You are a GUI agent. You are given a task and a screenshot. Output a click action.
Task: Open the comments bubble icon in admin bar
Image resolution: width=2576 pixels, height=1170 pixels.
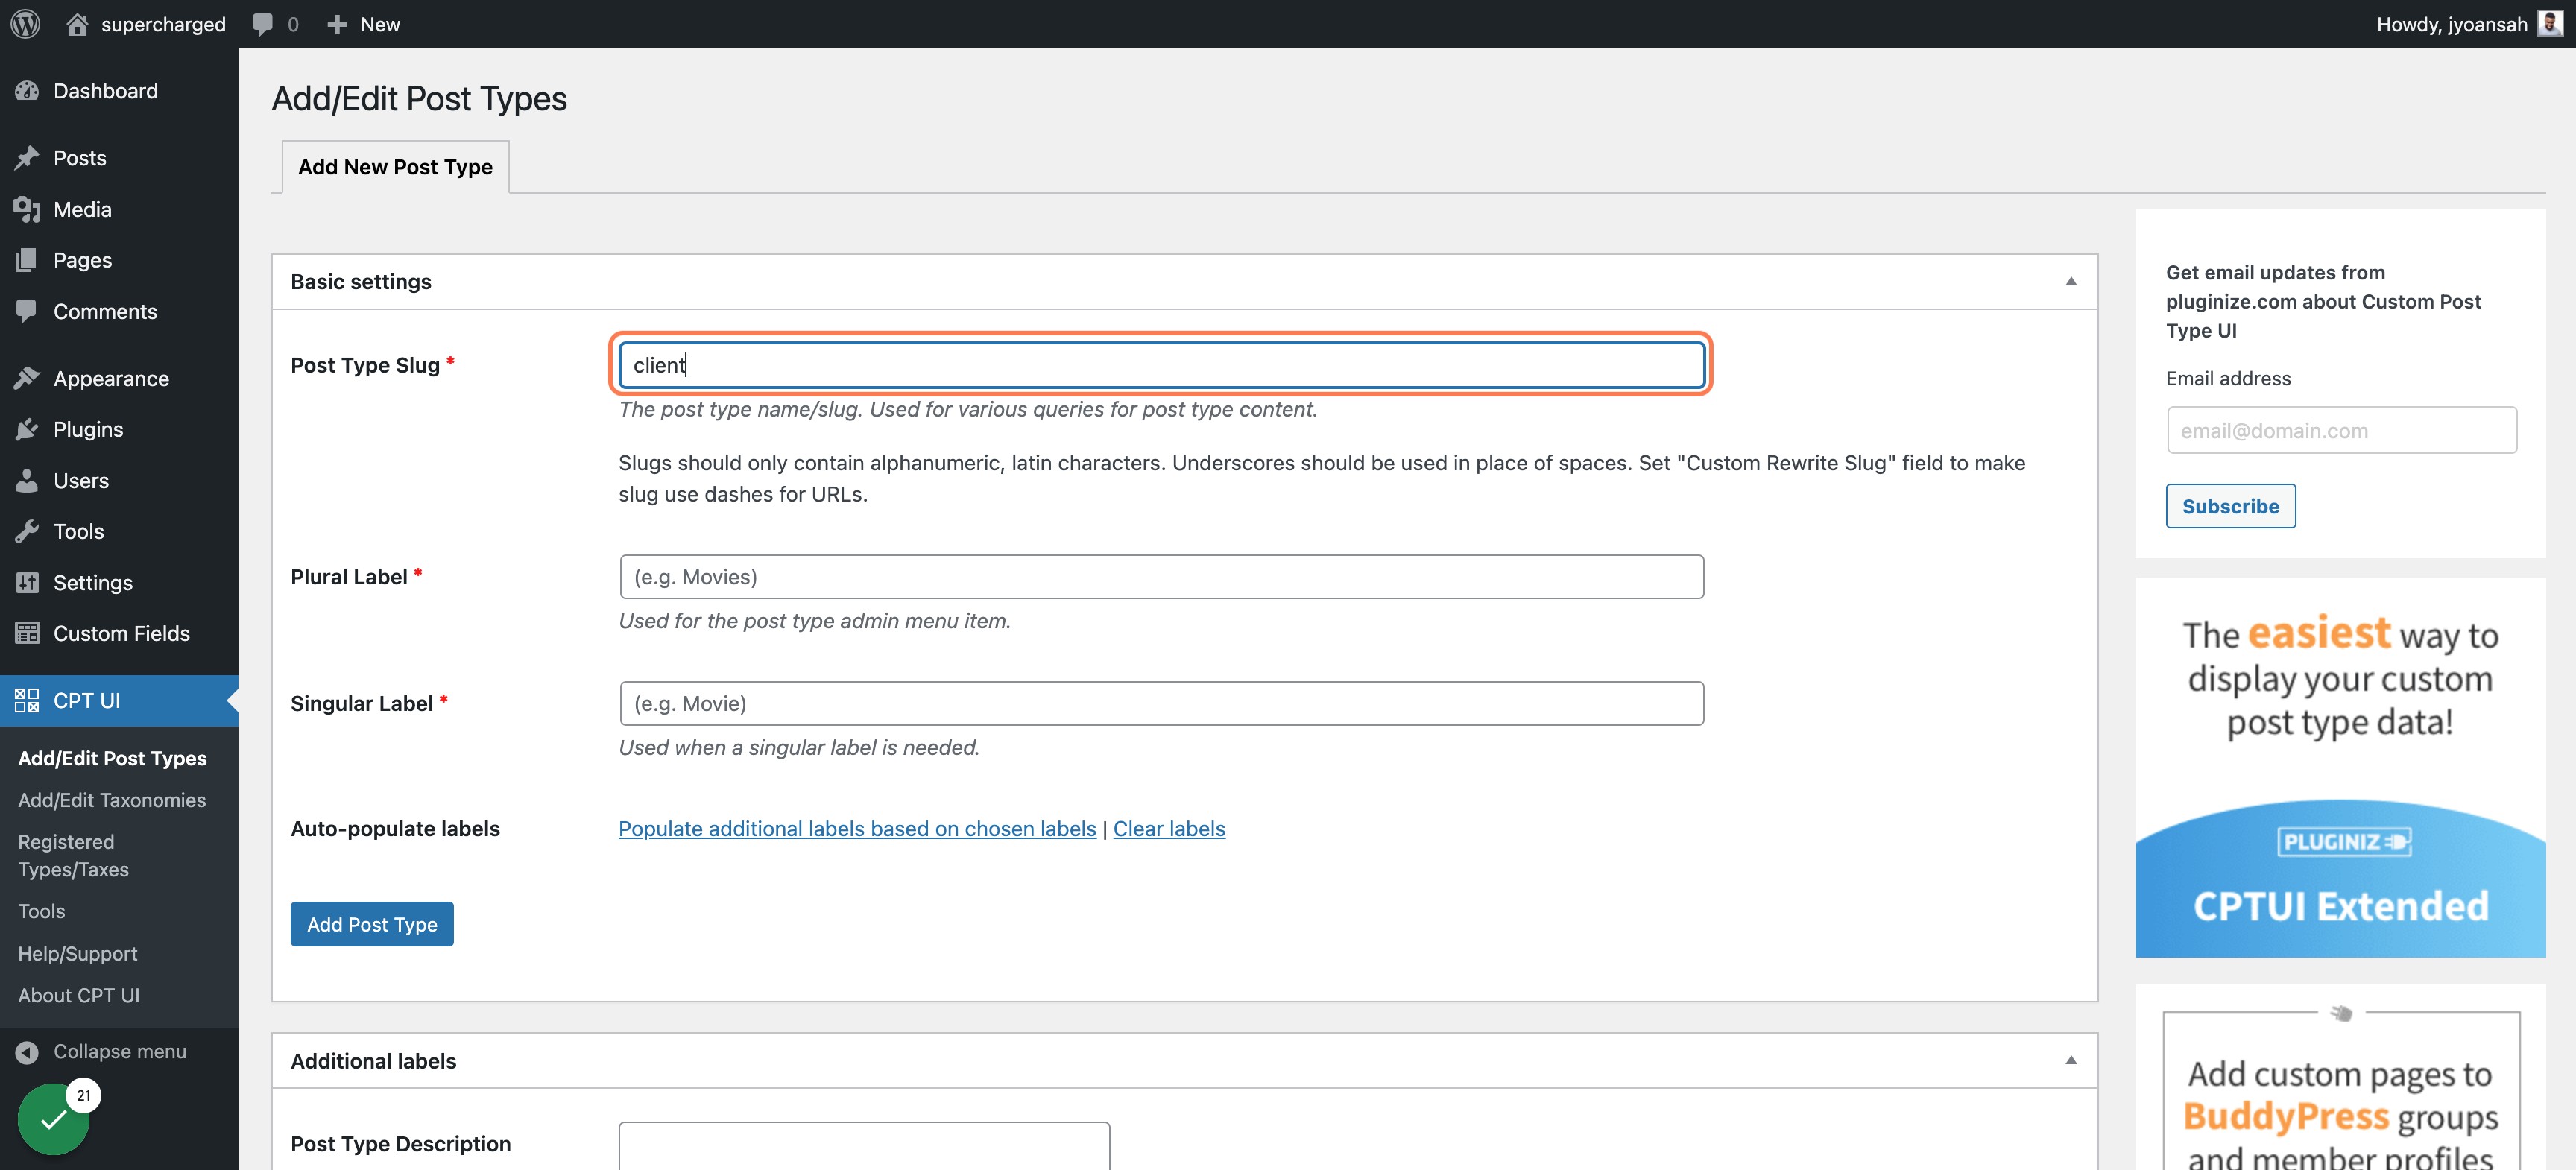click(x=262, y=24)
